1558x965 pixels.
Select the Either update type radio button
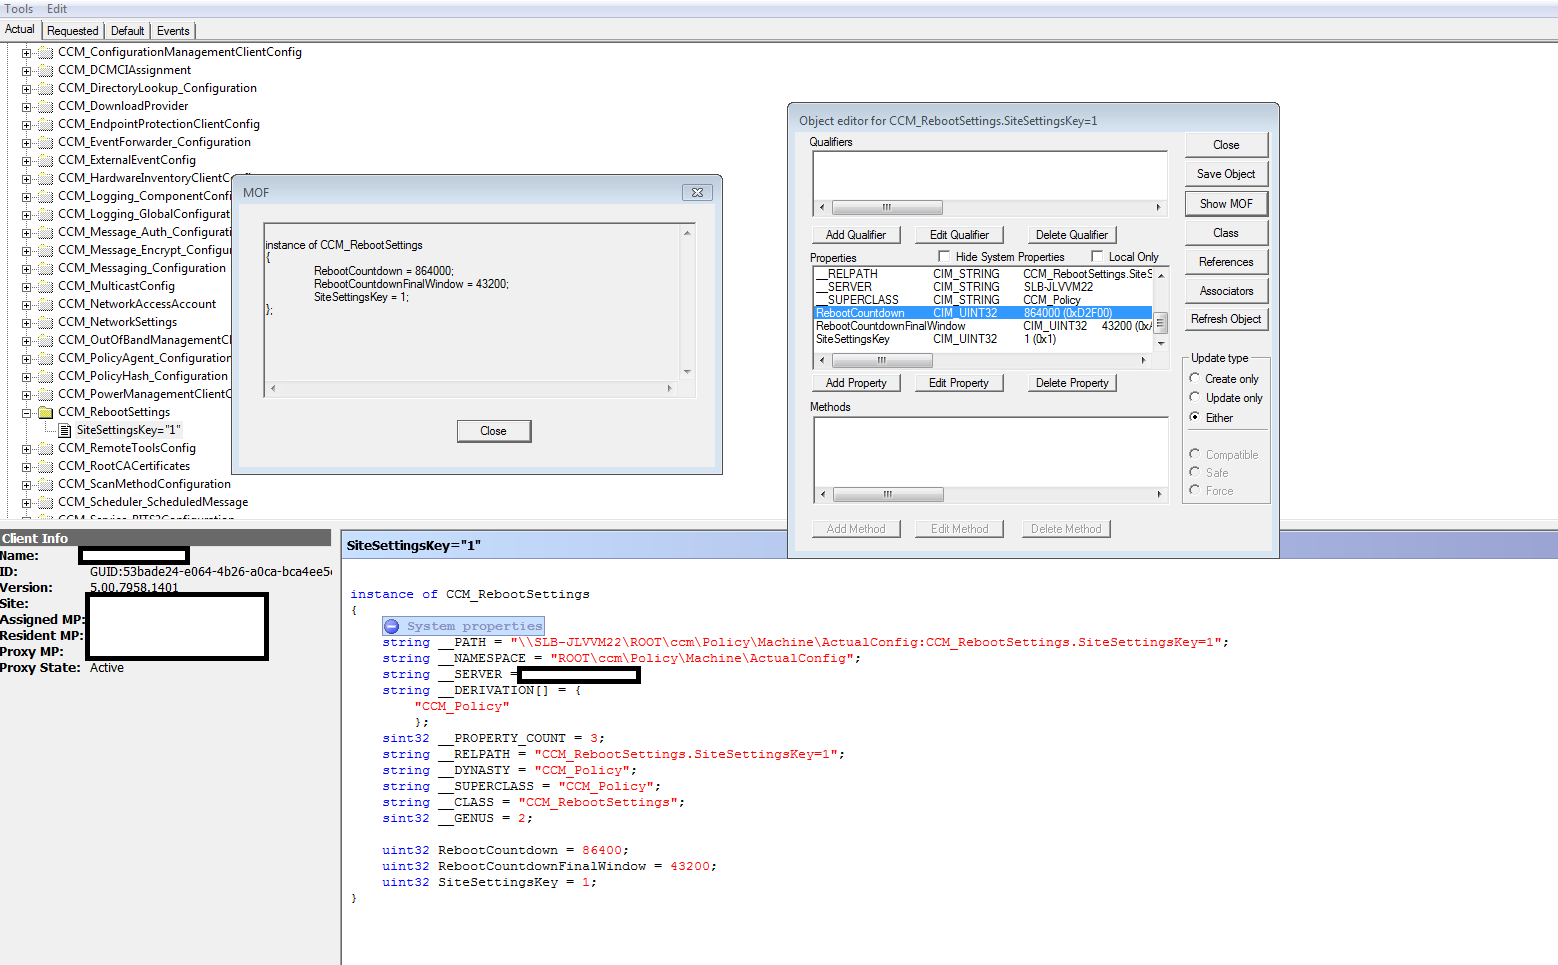pos(1196,417)
